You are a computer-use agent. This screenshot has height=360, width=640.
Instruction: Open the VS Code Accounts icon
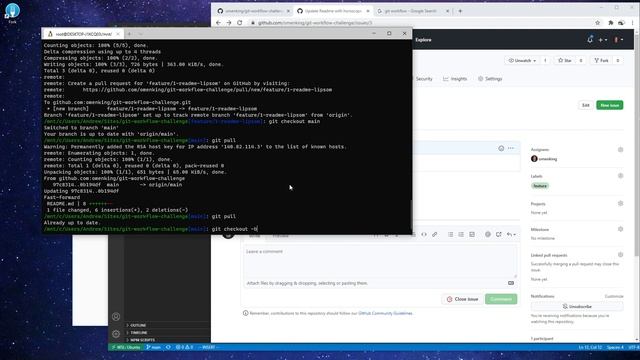pos(116,317)
